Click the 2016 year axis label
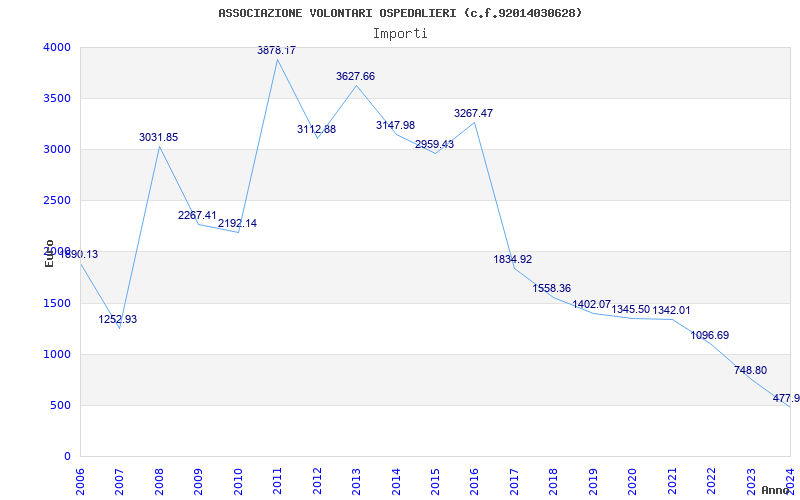800x500 pixels. 474,480
